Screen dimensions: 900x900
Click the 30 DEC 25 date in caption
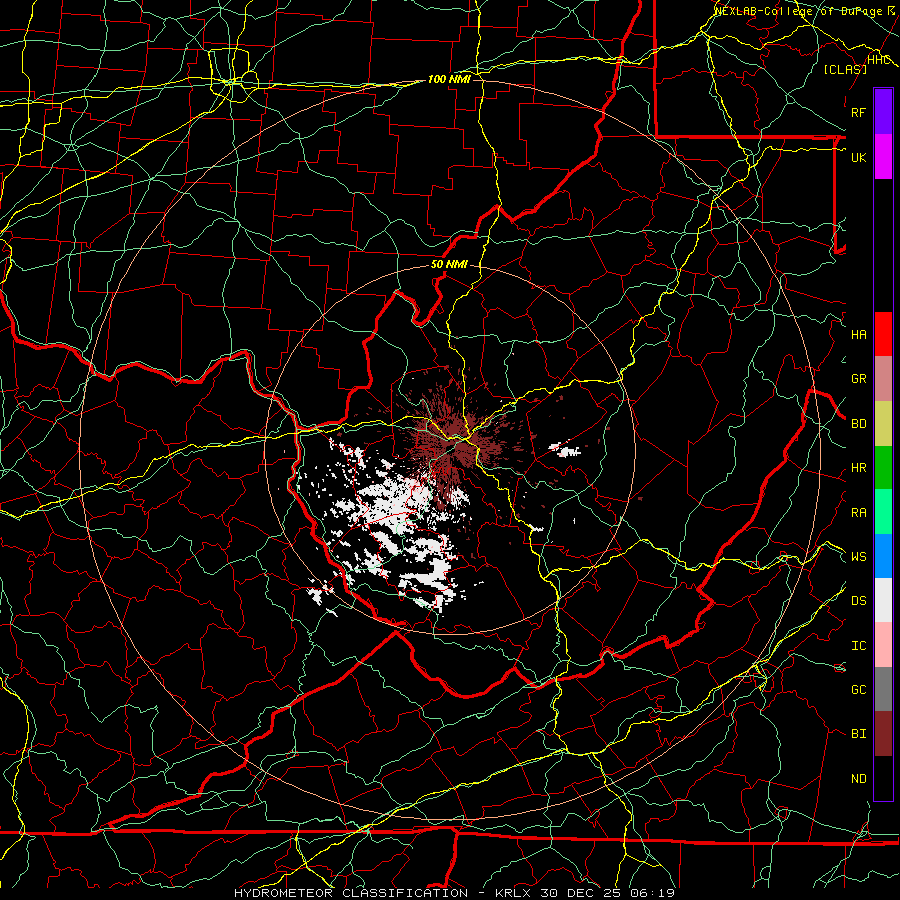(581, 893)
